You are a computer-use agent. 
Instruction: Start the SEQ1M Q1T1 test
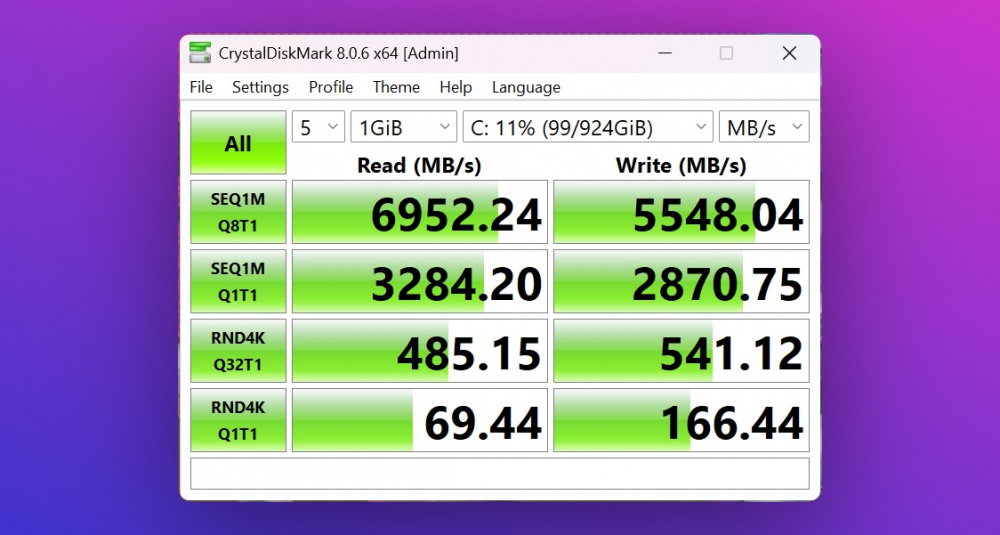coord(238,281)
